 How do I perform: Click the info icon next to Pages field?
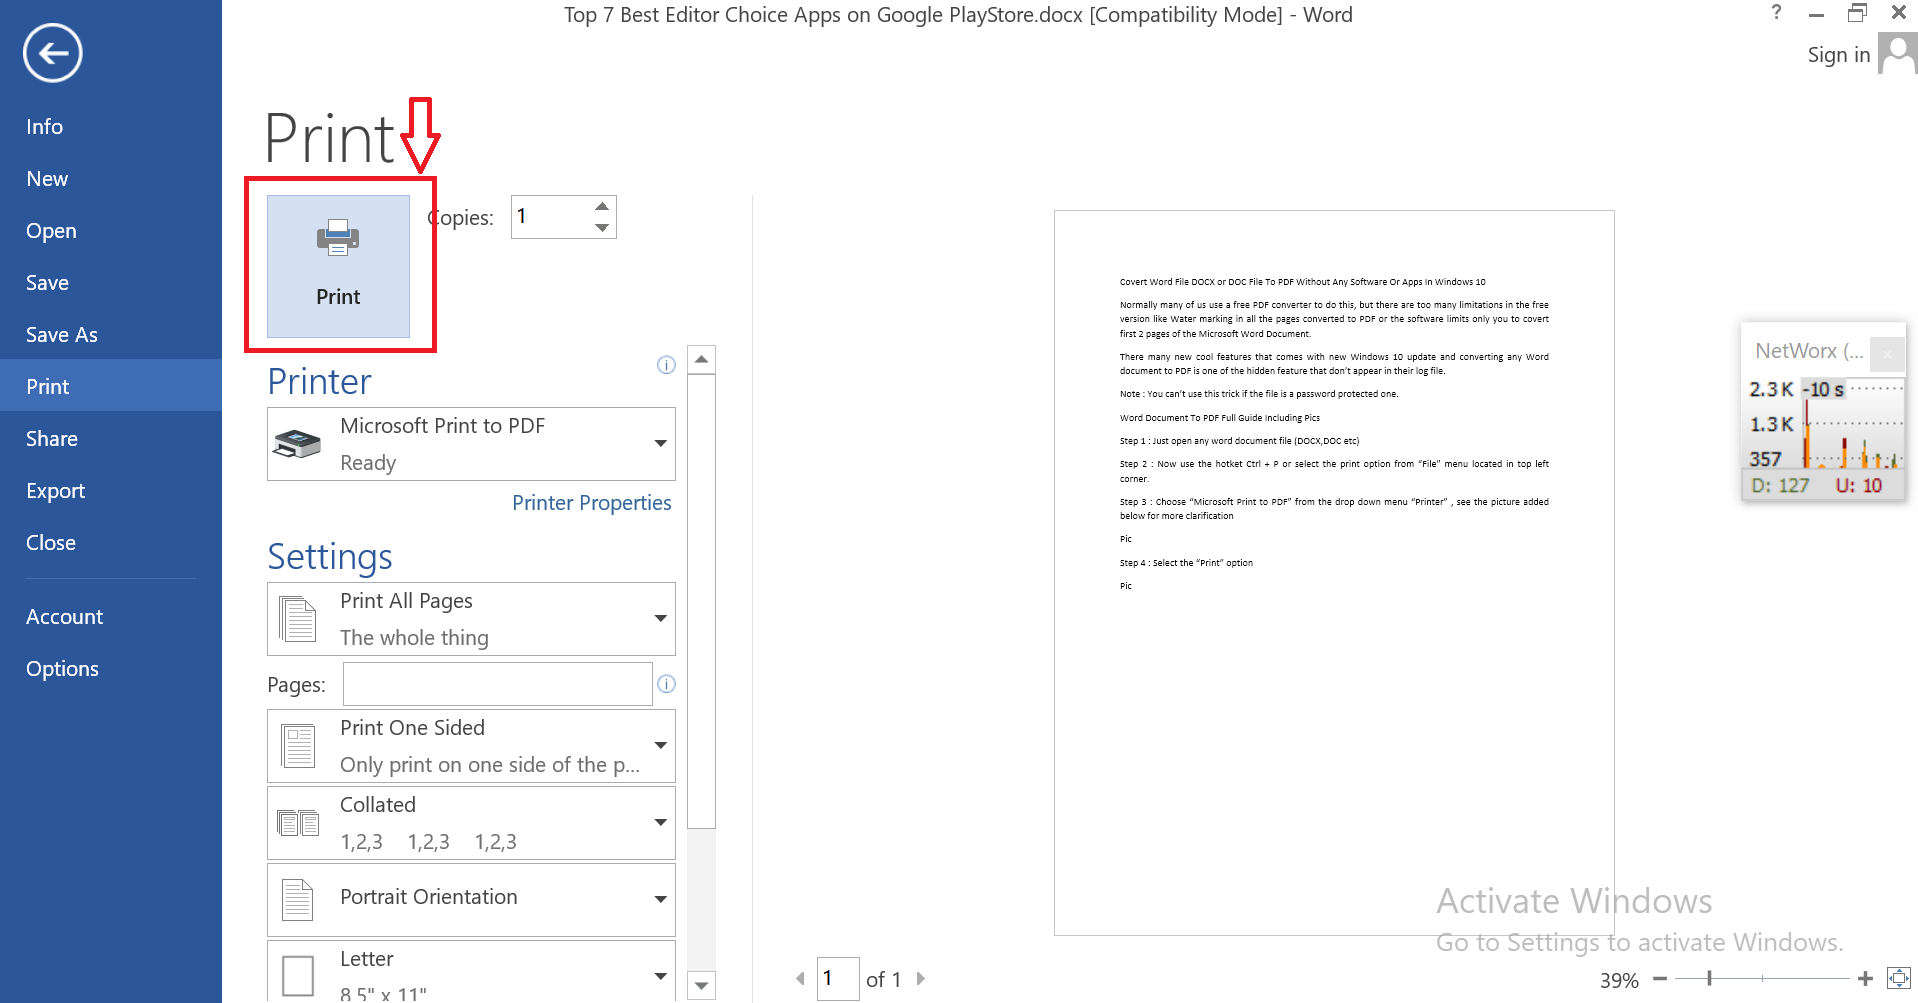666,684
